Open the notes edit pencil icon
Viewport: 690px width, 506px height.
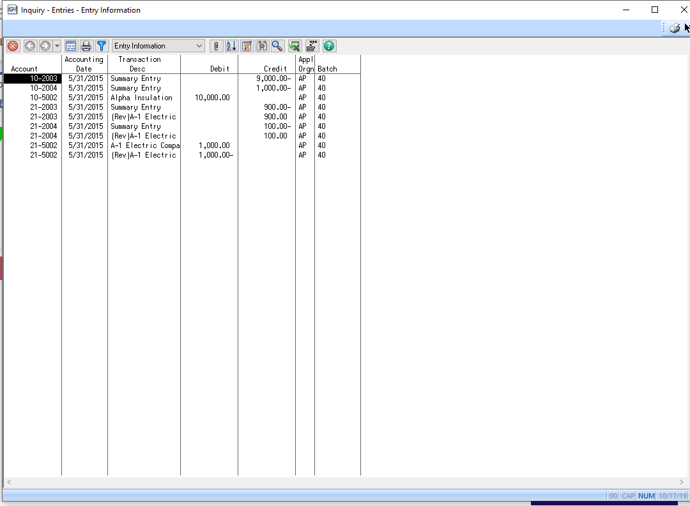[247, 46]
